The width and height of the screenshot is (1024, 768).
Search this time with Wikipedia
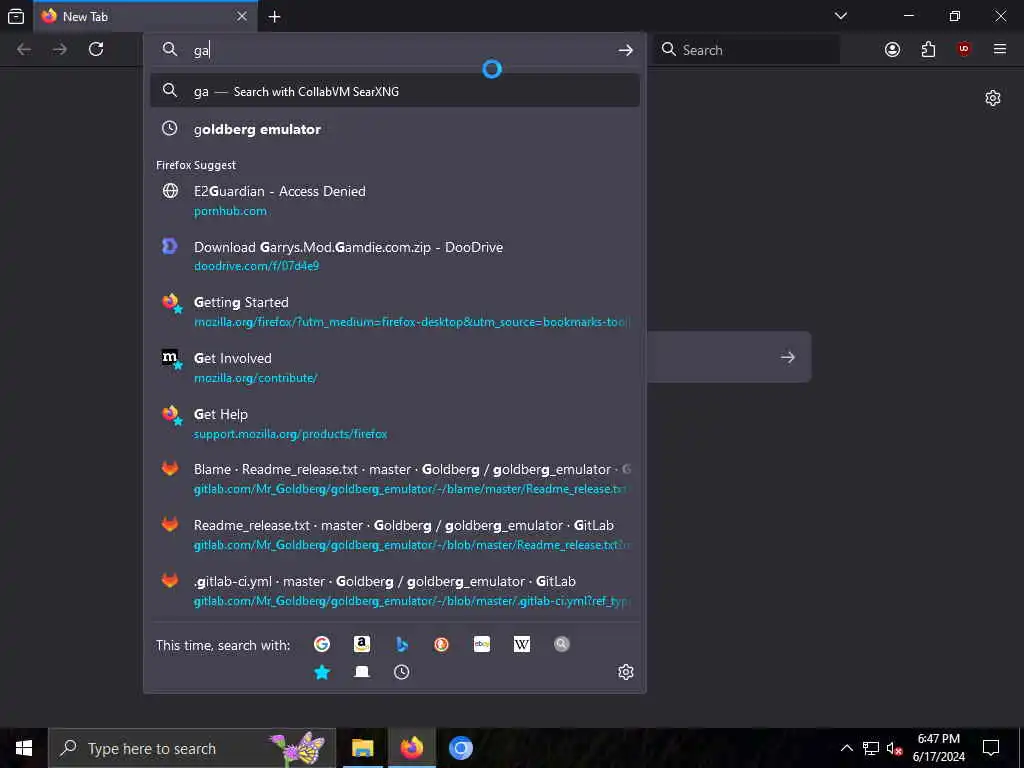(x=522, y=645)
